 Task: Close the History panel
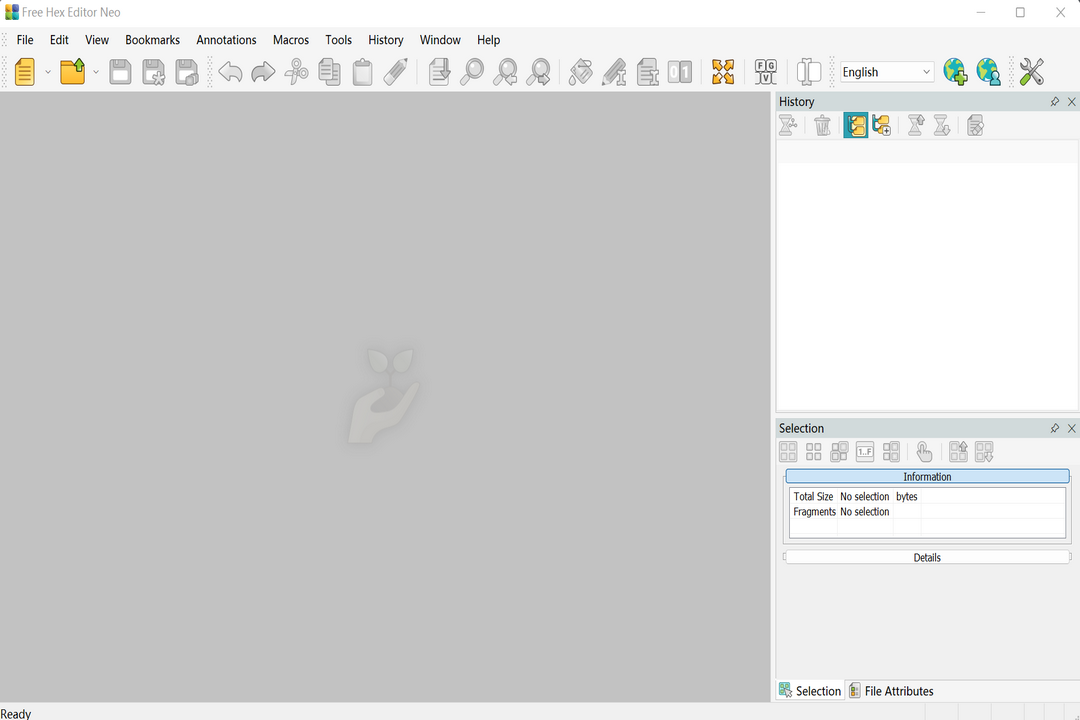click(1072, 102)
